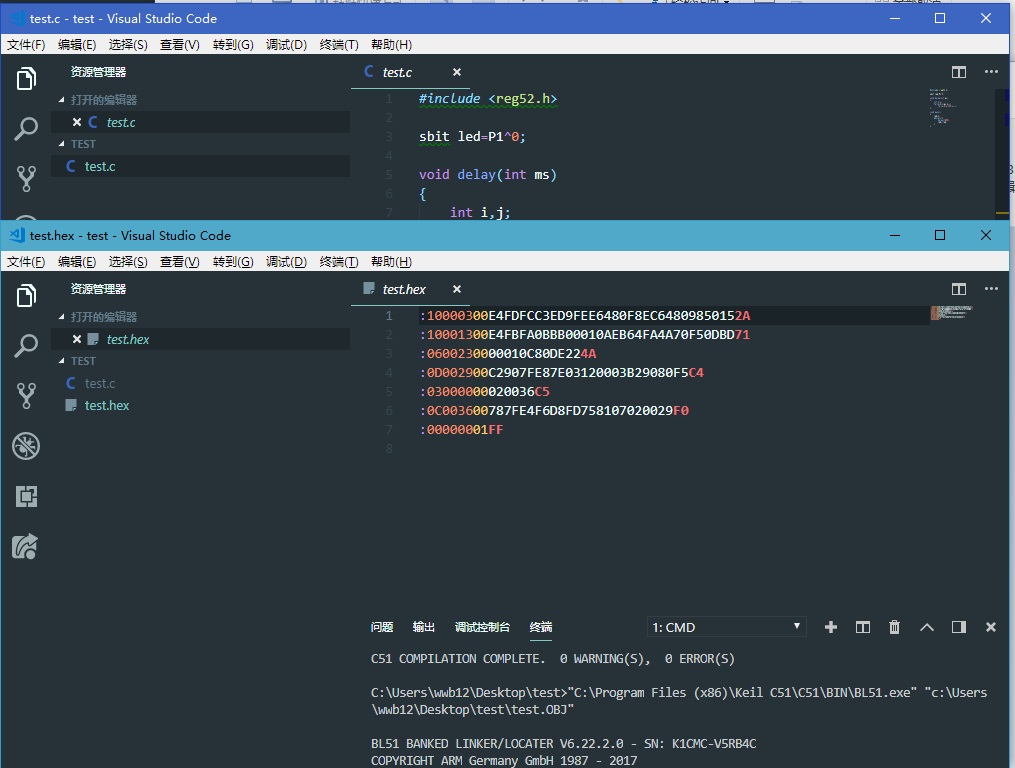The height and width of the screenshot is (768, 1015).
Task: Maximize terminal panel with up chevron
Action: coord(927,627)
